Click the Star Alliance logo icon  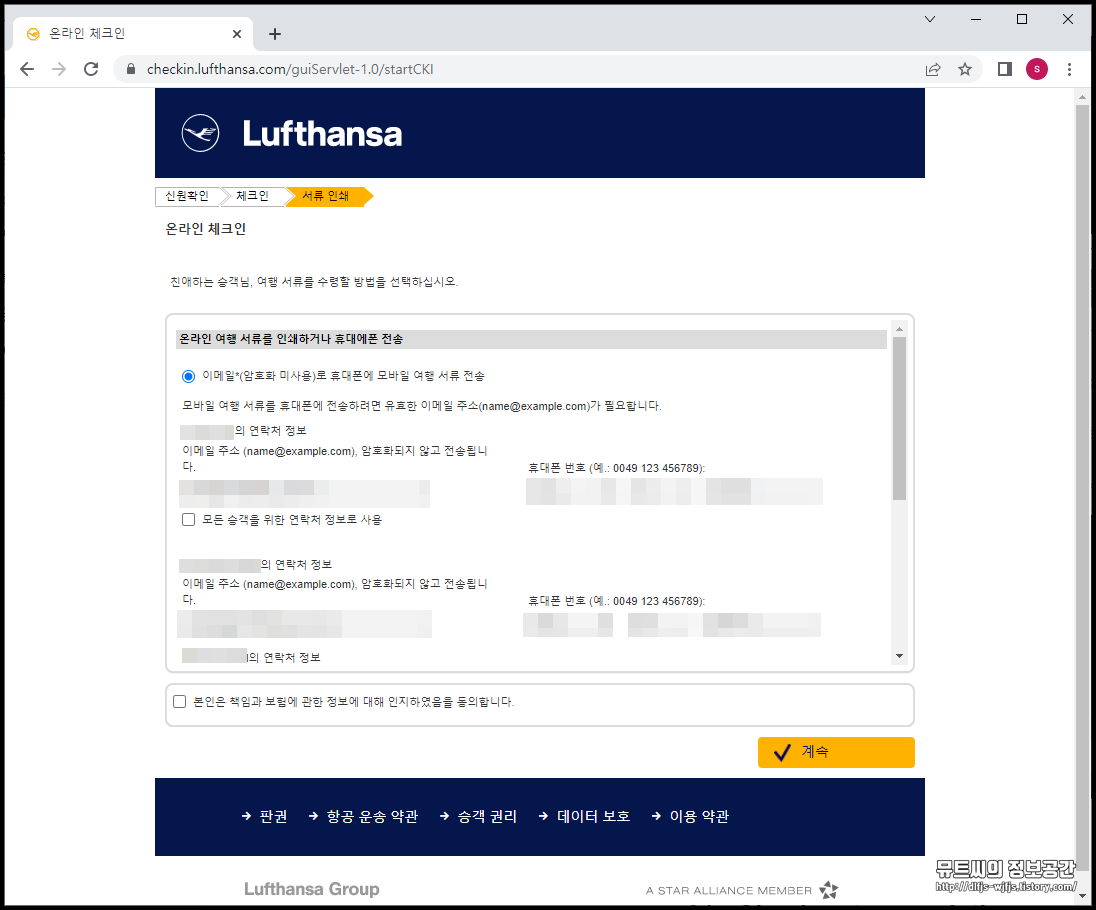[x=828, y=890]
